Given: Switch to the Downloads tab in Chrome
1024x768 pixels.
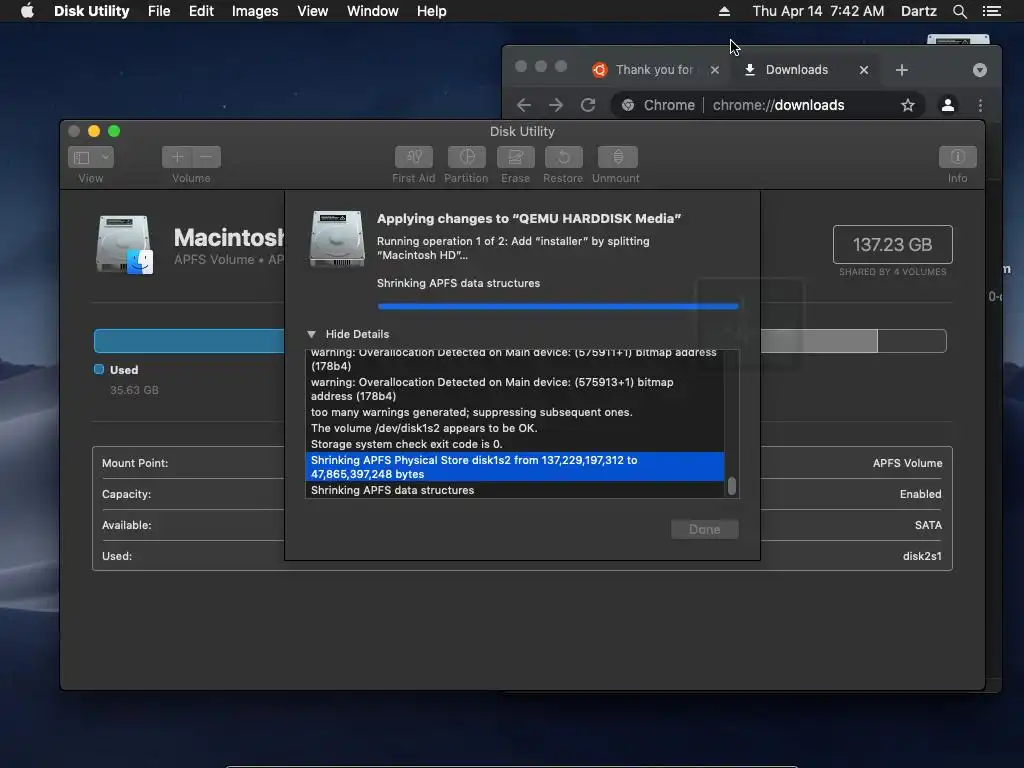Looking at the screenshot, I should 796,70.
